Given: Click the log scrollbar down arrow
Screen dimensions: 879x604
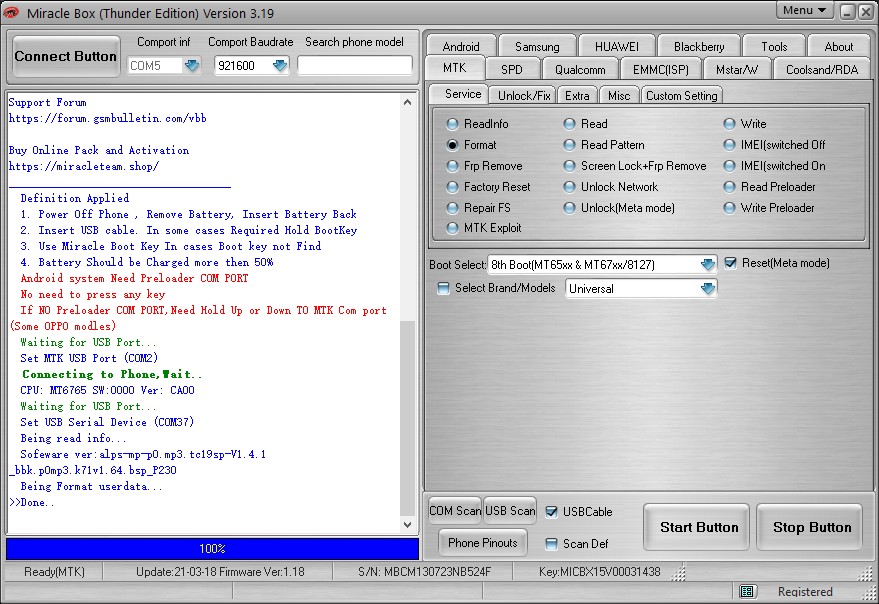Looking at the screenshot, I should pos(408,525).
